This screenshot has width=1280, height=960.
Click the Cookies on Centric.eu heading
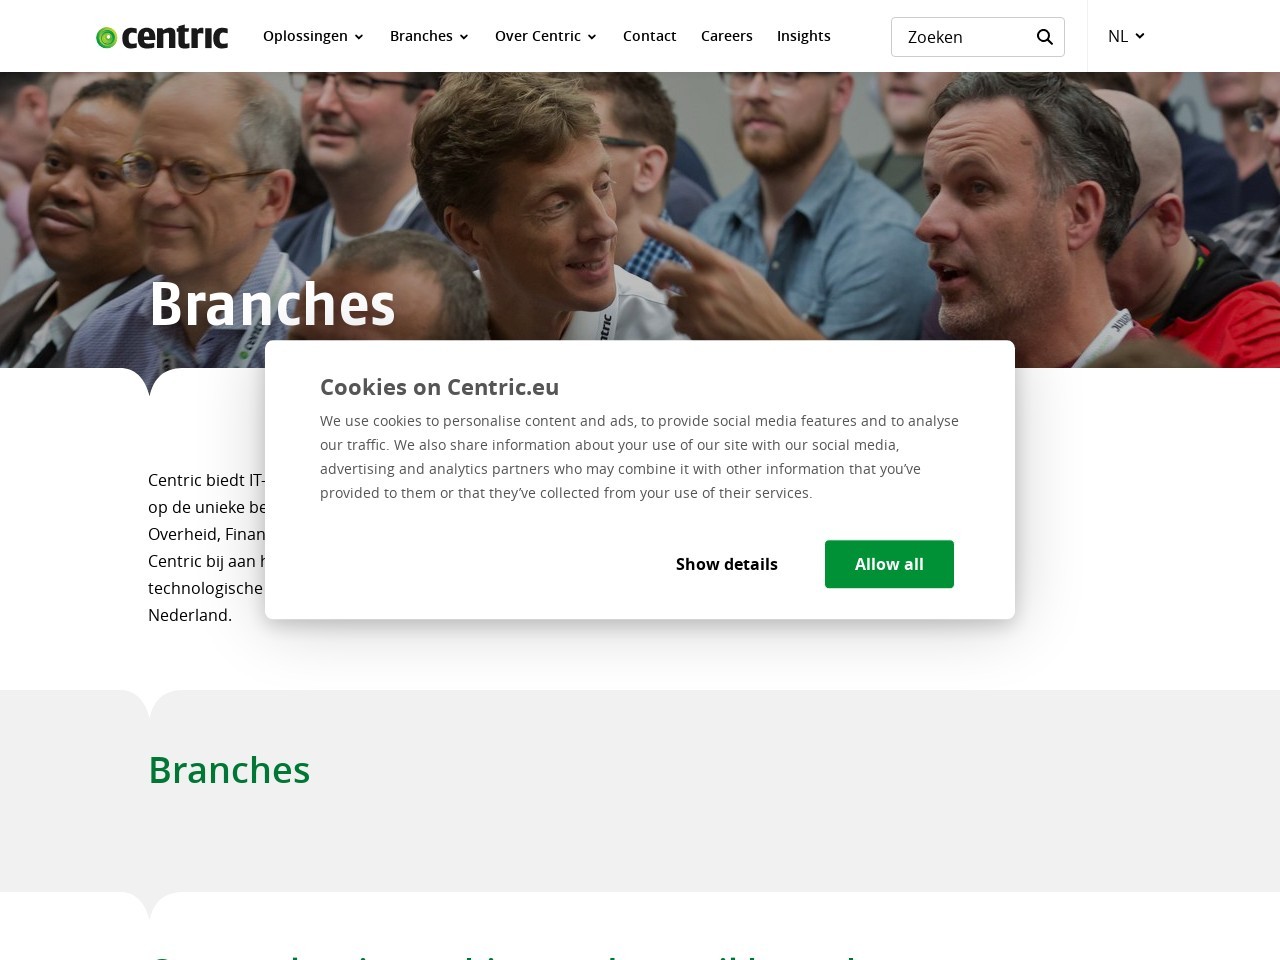(439, 387)
